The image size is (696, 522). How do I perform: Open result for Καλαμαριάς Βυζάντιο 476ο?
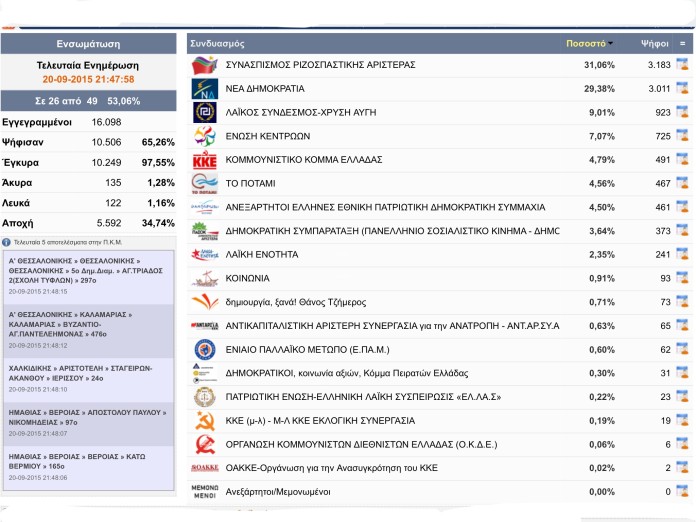click(88, 331)
